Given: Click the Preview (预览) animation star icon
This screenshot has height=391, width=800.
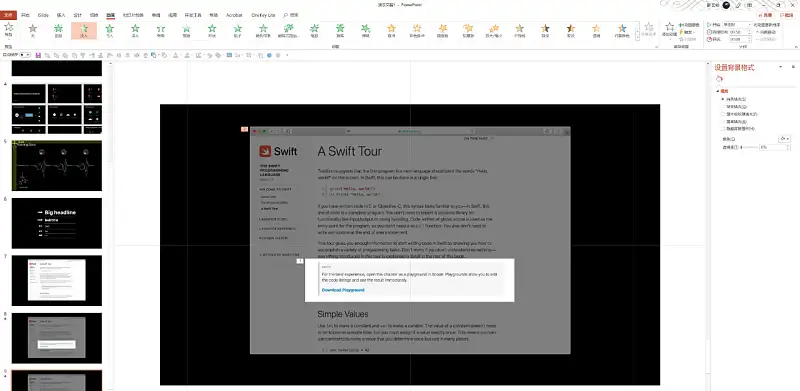Looking at the screenshot, I should (8, 30).
